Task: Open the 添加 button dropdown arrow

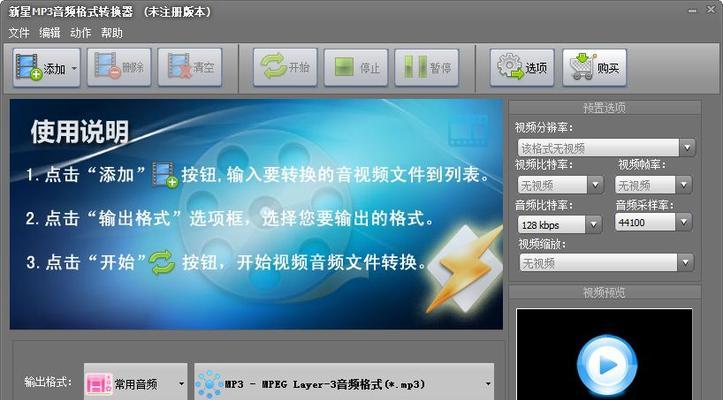Action: (74, 68)
